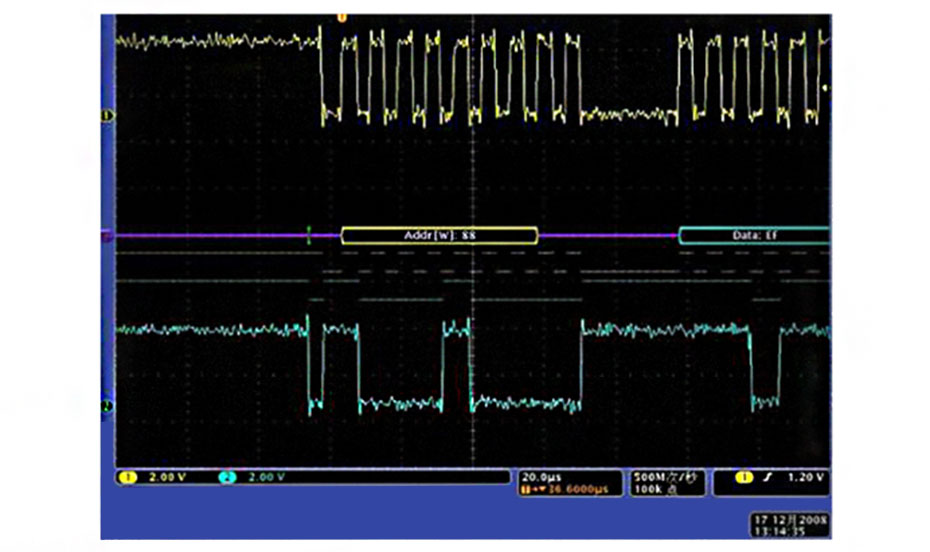Click the 20.0µs timebase readout
The height and width of the screenshot is (552, 930).
(x=540, y=477)
